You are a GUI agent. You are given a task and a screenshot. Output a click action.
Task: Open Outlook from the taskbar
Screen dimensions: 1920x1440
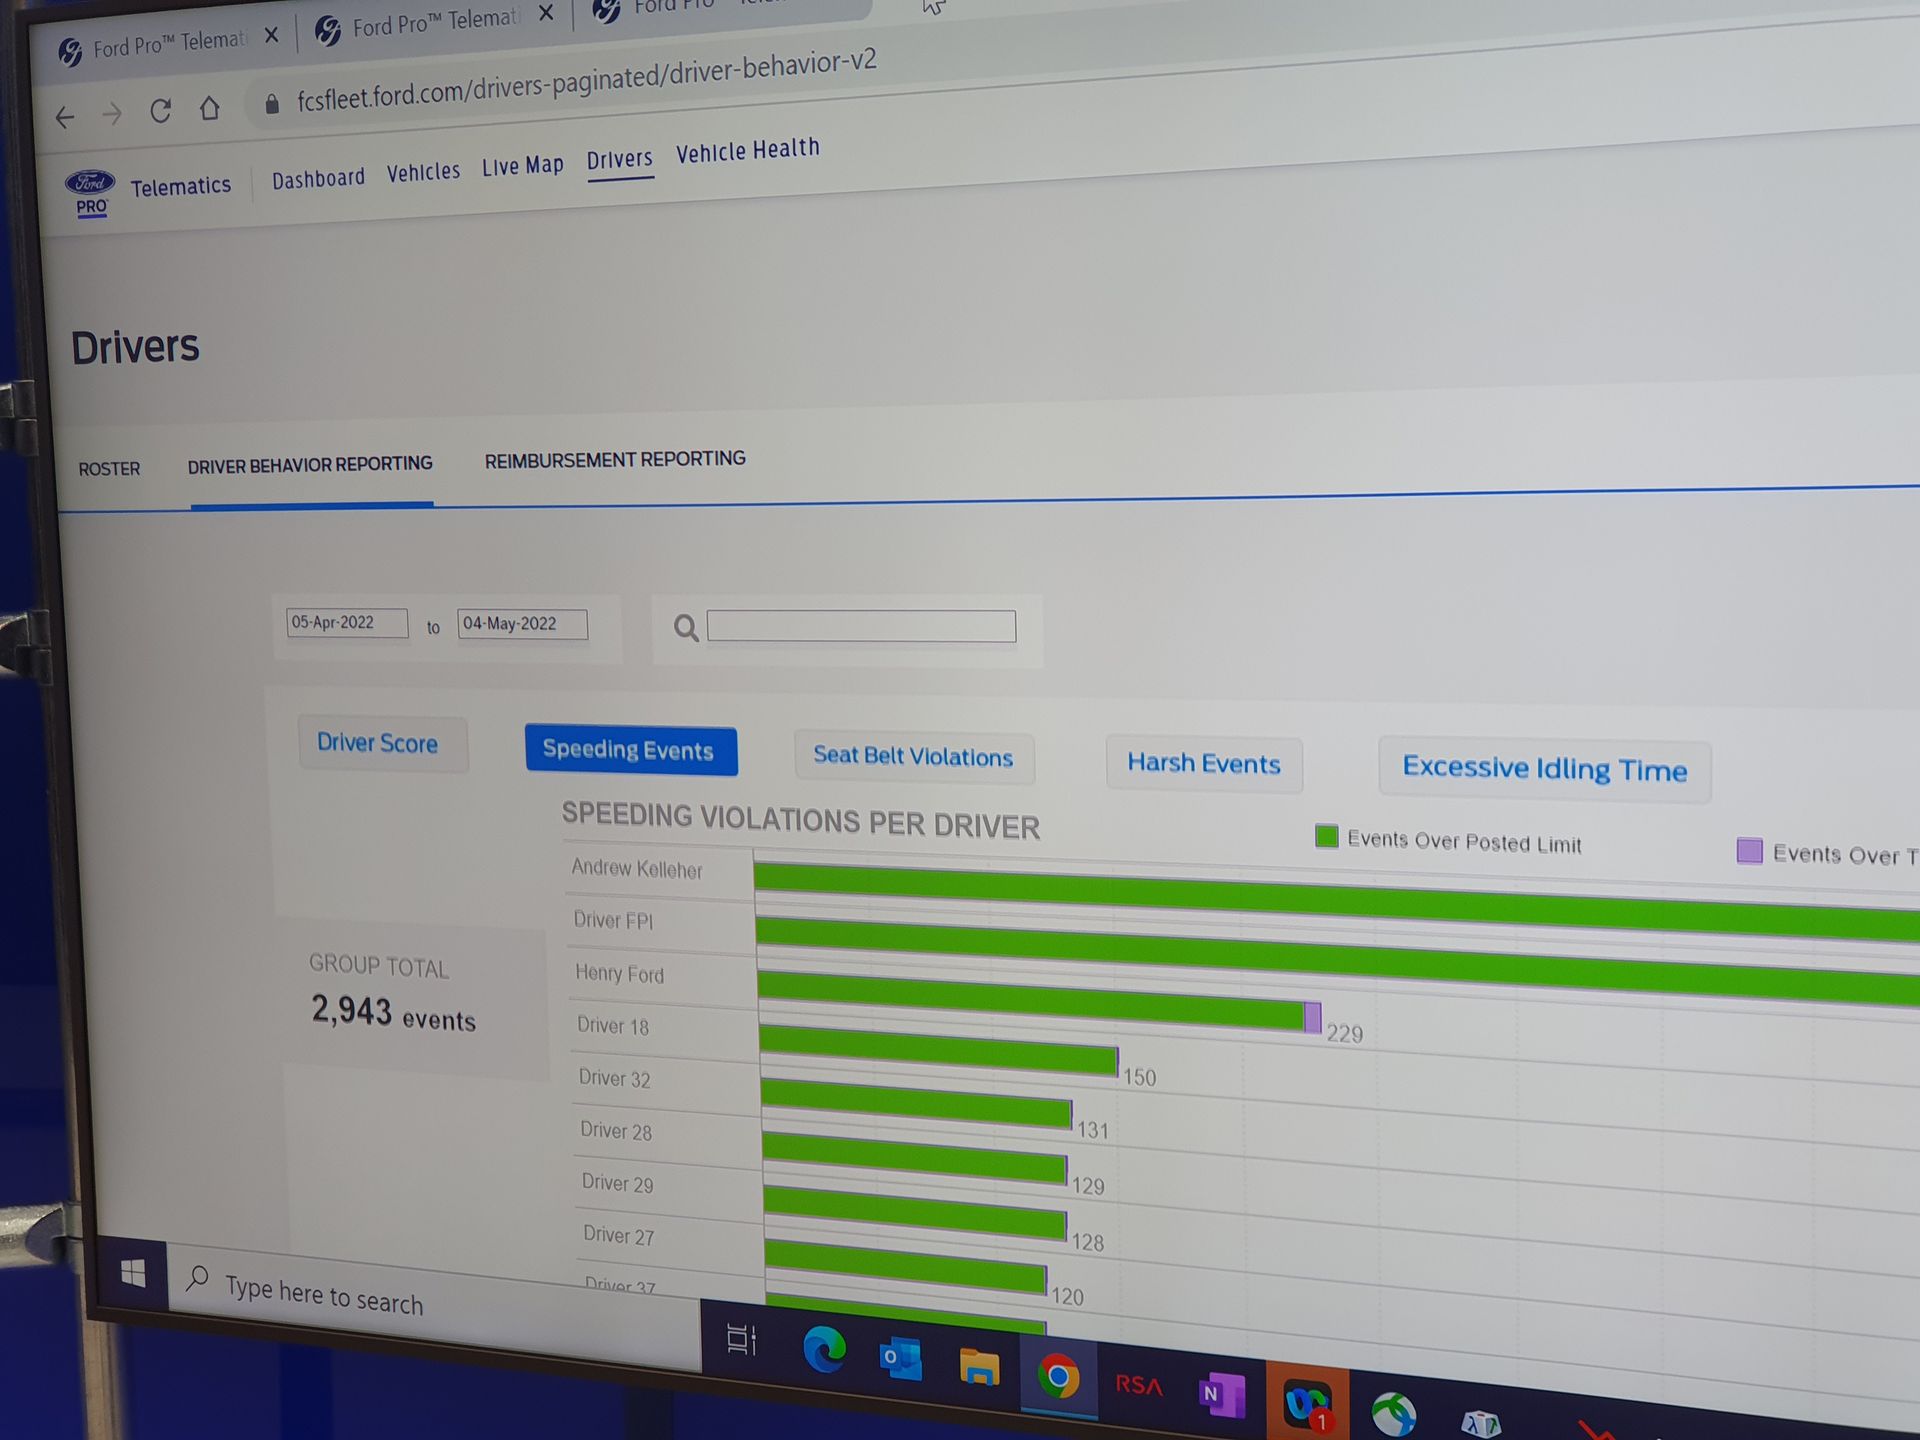[900, 1358]
